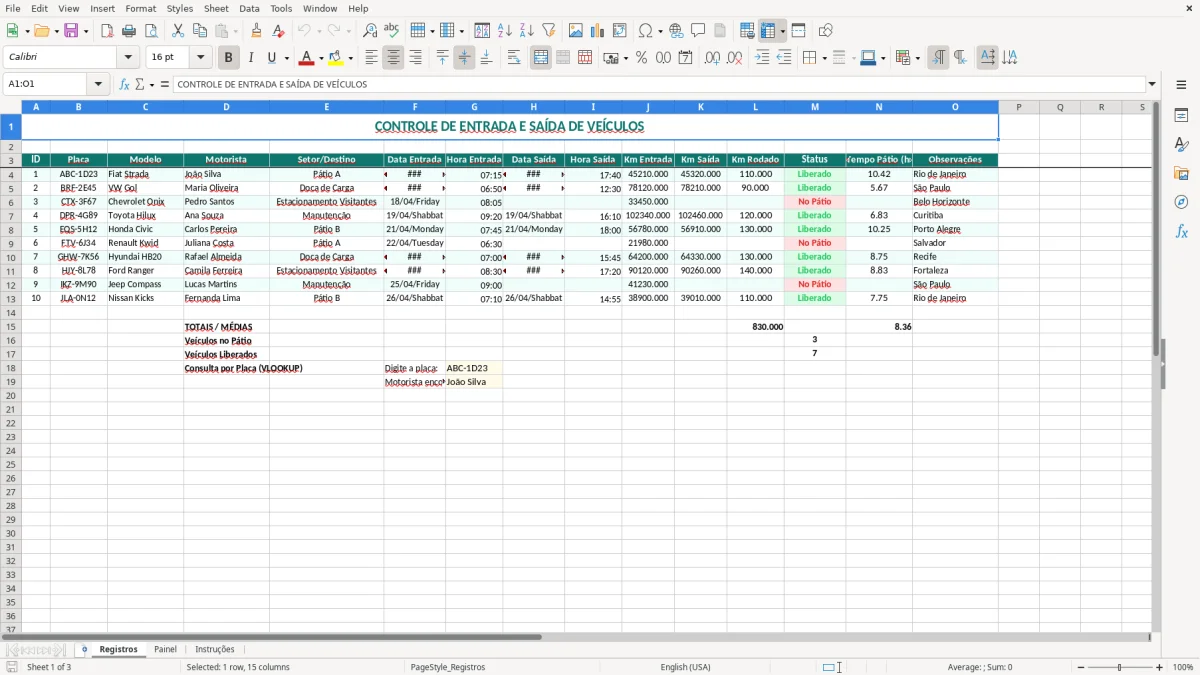The width and height of the screenshot is (1200, 675).
Task: Toggle Freeze Rows and Columns
Action: tap(768, 31)
